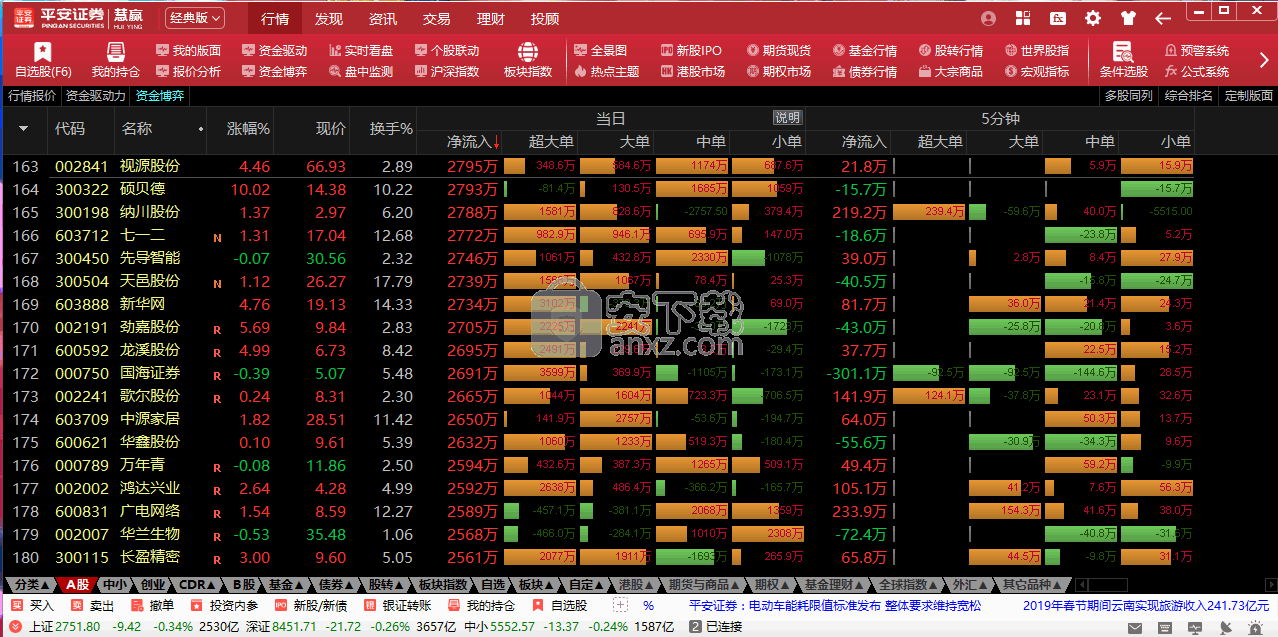The height and width of the screenshot is (637, 1278).
Task: Open 港股市场 toolbar item
Action: 692,71
